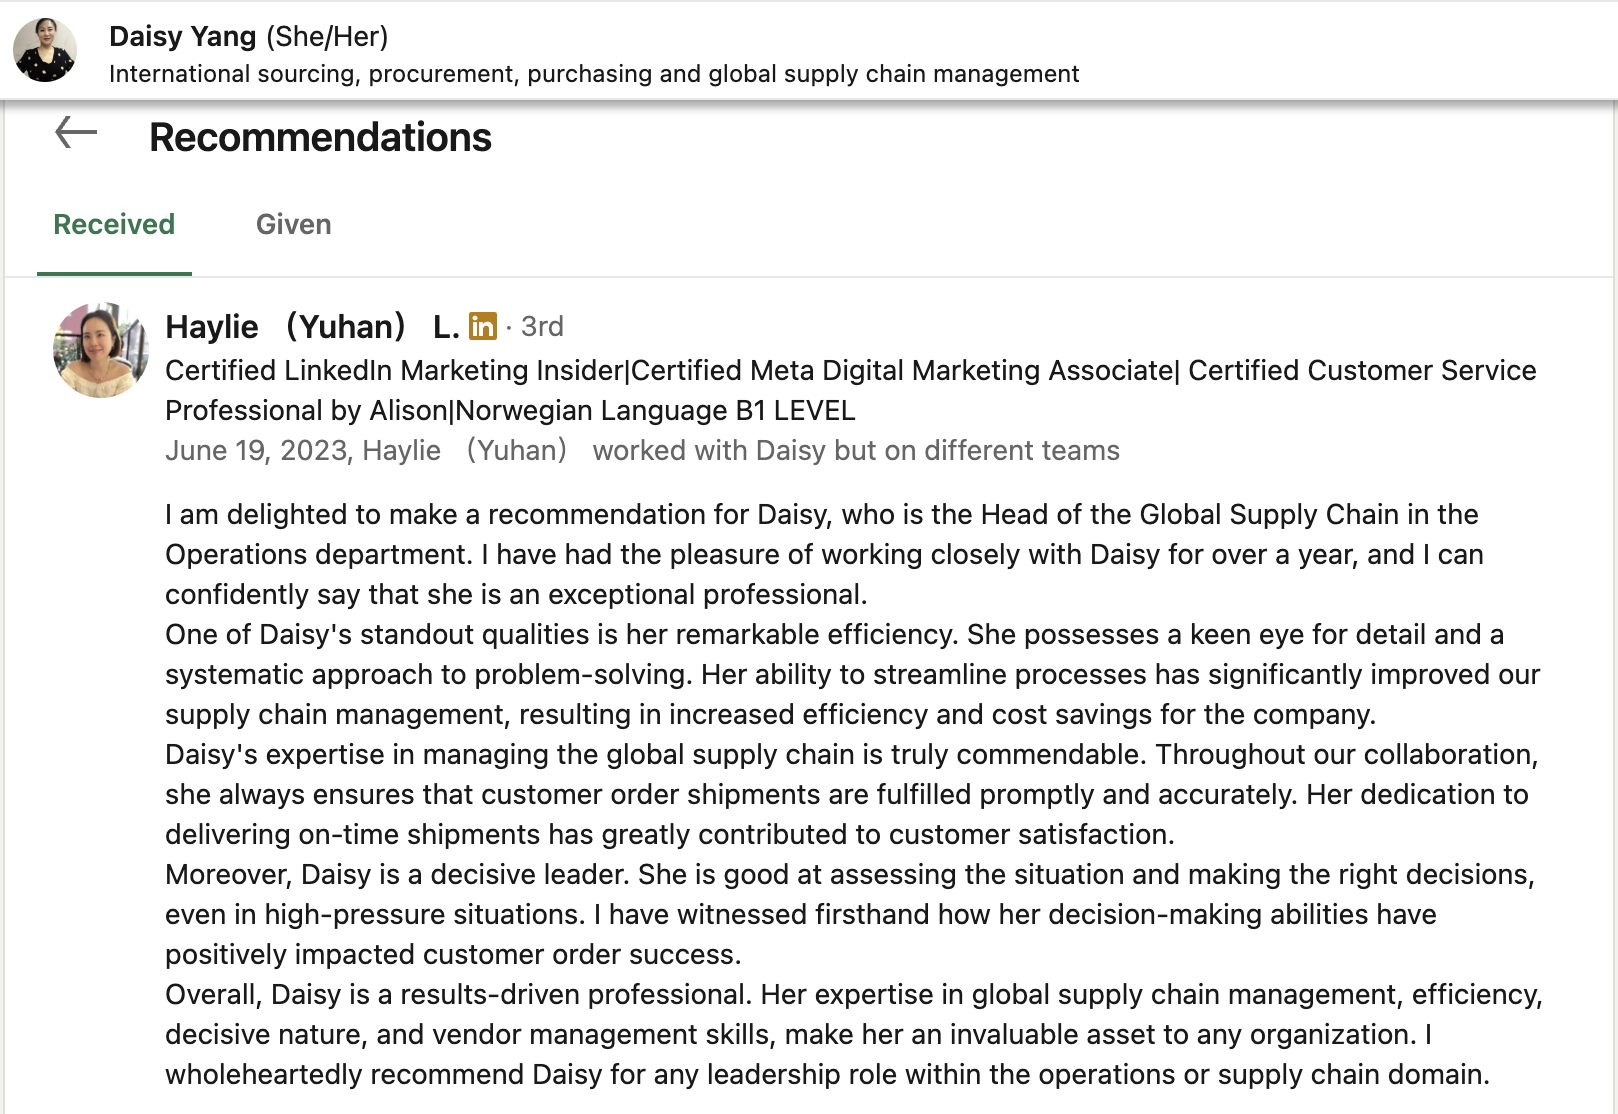Image resolution: width=1618 pixels, height=1114 pixels.
Task: Open Haylie (Yuhan) L.'s profile picture
Action: click(x=101, y=351)
